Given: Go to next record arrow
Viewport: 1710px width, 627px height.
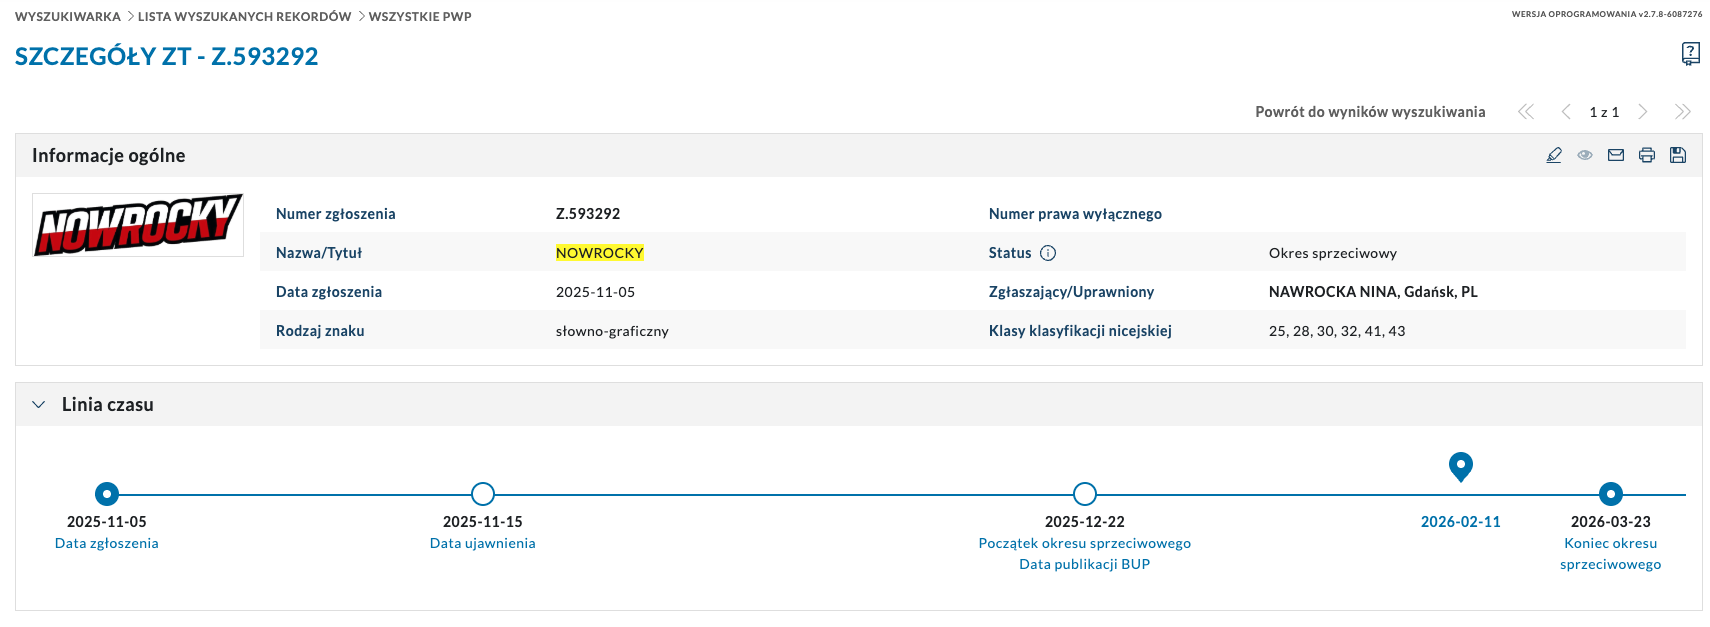Looking at the screenshot, I should pos(1642,112).
